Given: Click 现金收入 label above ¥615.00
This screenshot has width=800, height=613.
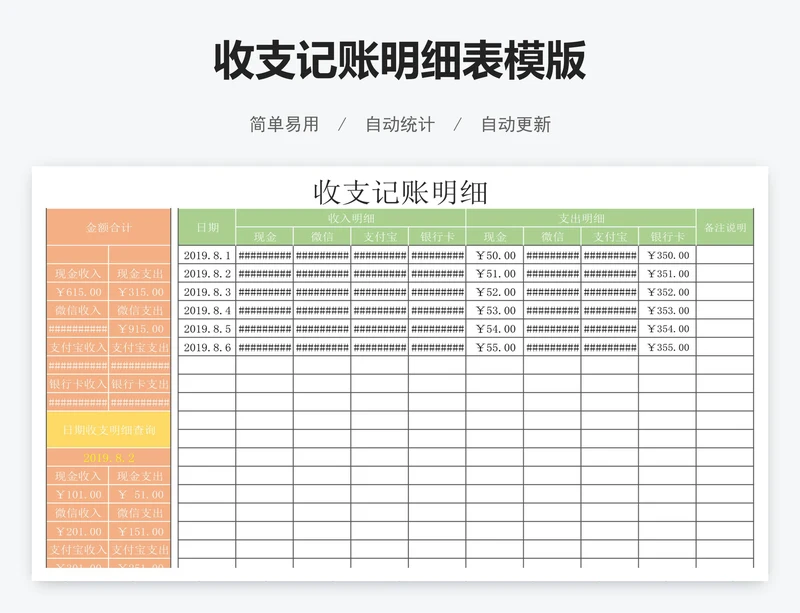Looking at the screenshot, I should click(x=78, y=274).
